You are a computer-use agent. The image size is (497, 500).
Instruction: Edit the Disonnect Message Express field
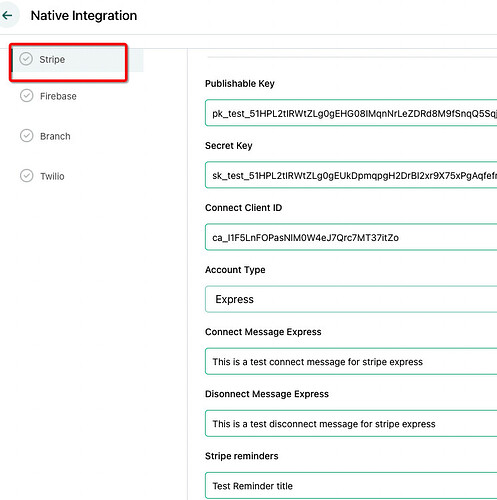[351, 423]
